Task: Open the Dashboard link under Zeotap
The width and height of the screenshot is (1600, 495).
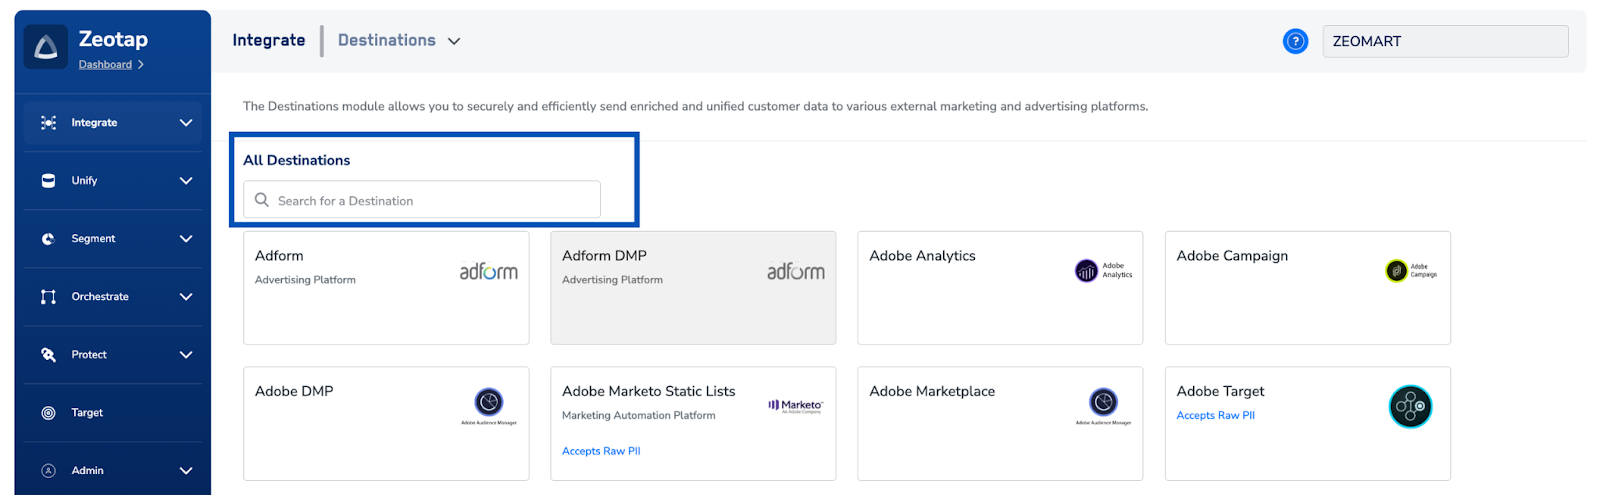Action: pyautogui.click(x=105, y=65)
